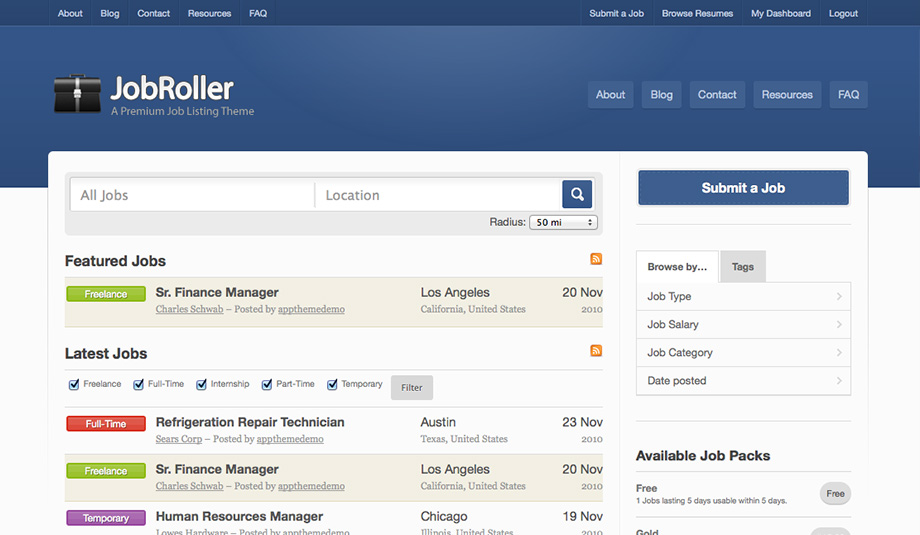The image size is (920, 535).
Task: Open the Radius 50 mi dropdown
Action: click(563, 222)
